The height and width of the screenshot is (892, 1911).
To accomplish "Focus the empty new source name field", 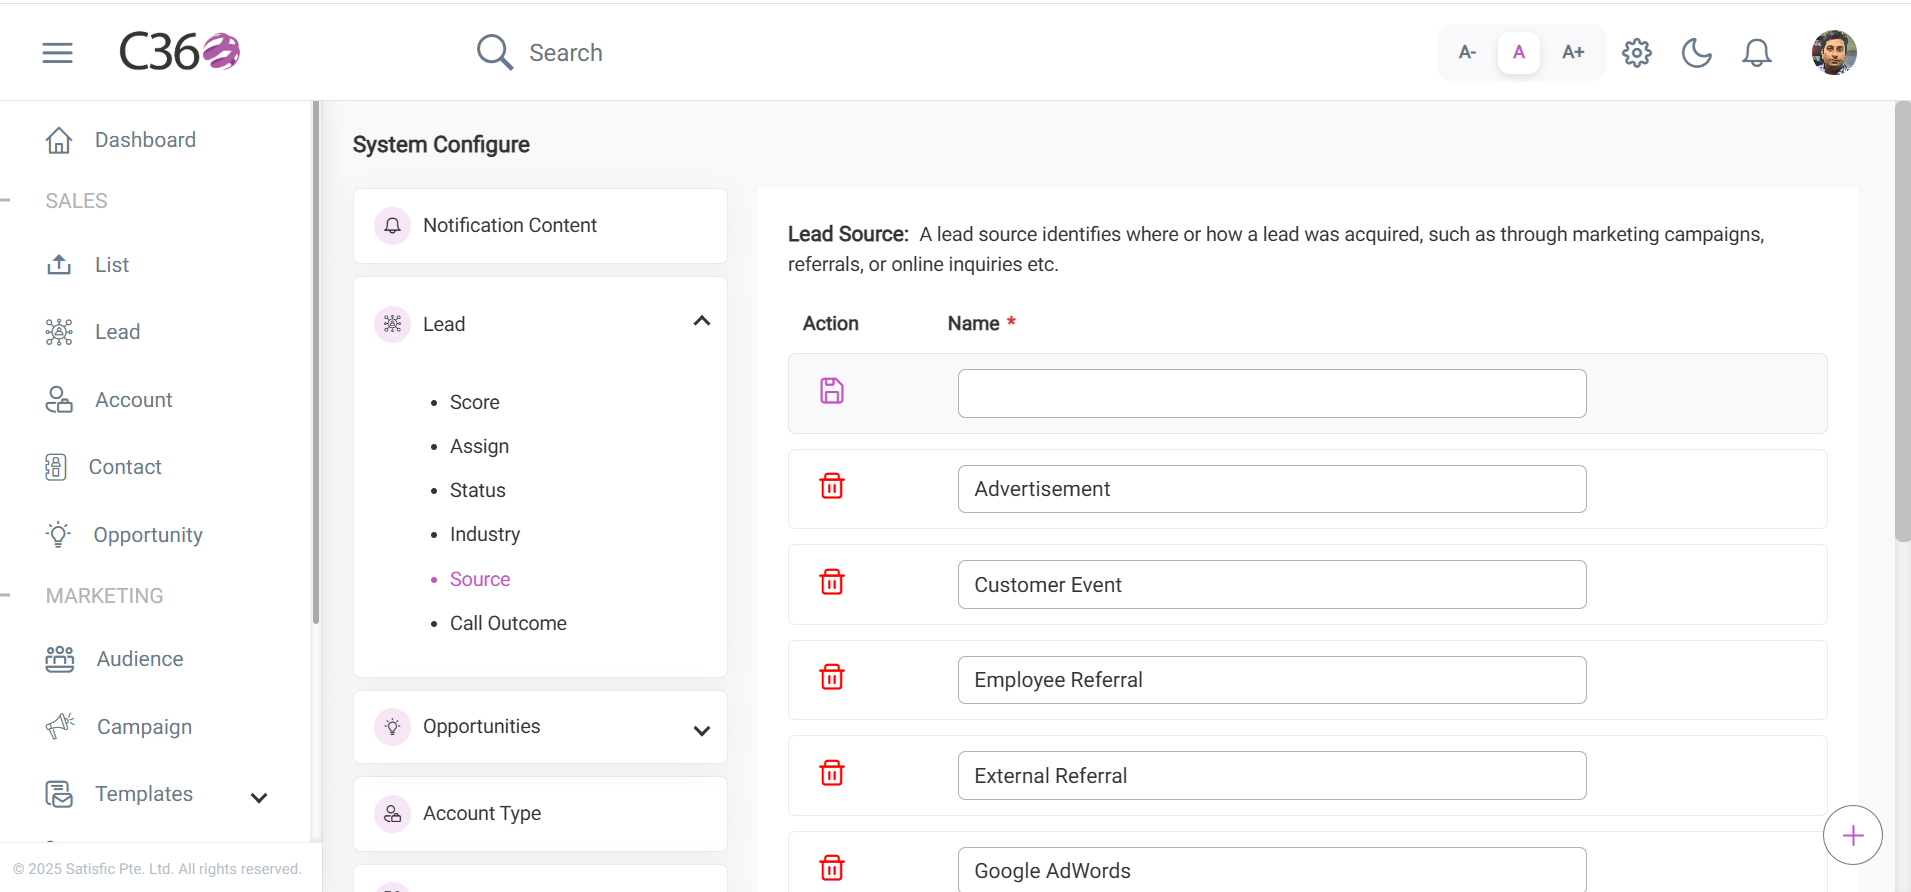I will point(1272,393).
